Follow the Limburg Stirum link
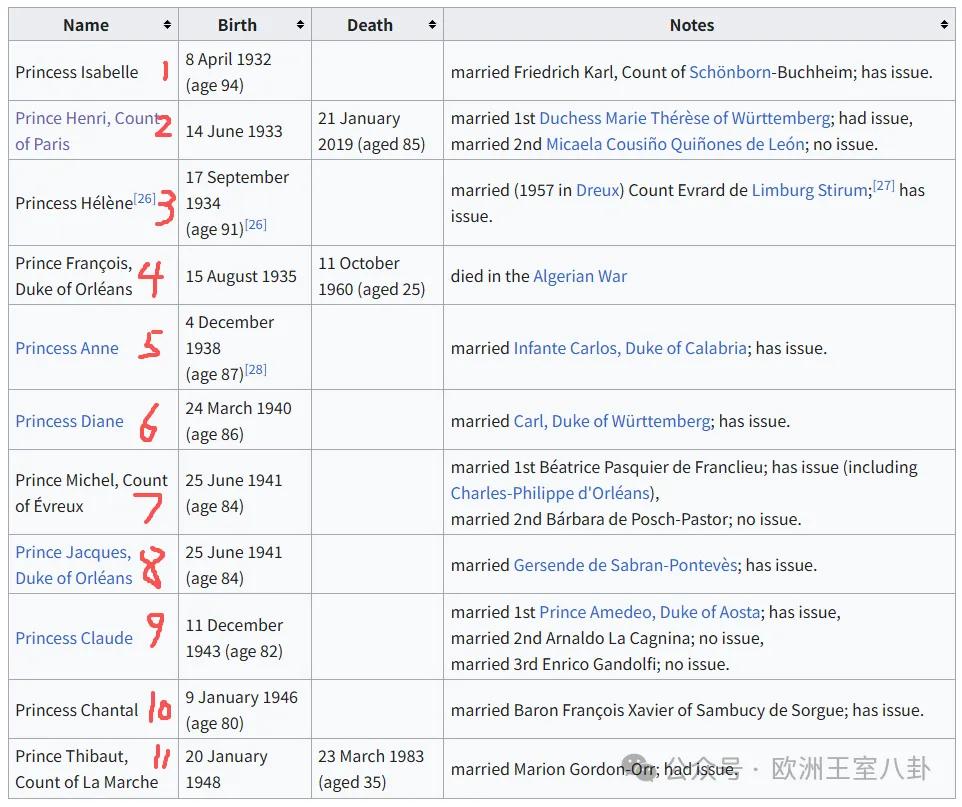Screen dimensions: 962x807 [810, 190]
